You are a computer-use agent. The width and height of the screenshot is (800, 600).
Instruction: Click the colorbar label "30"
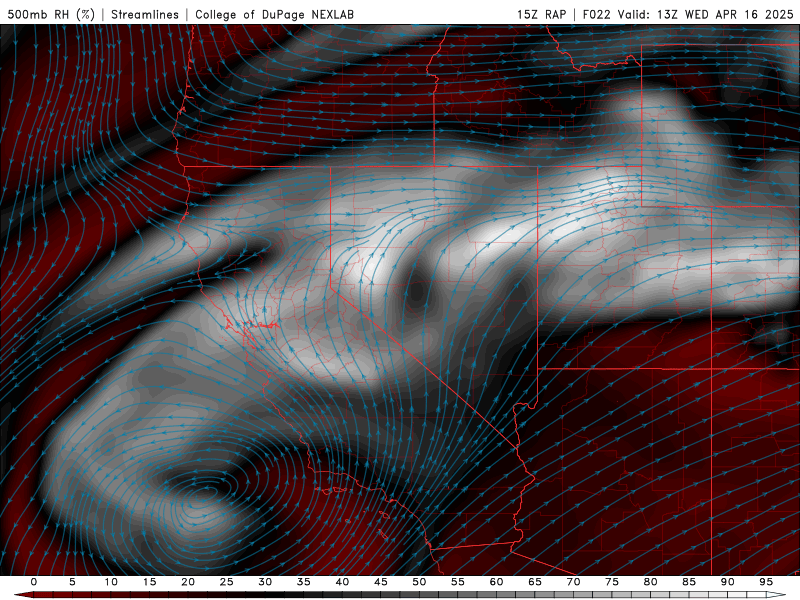[265, 582]
